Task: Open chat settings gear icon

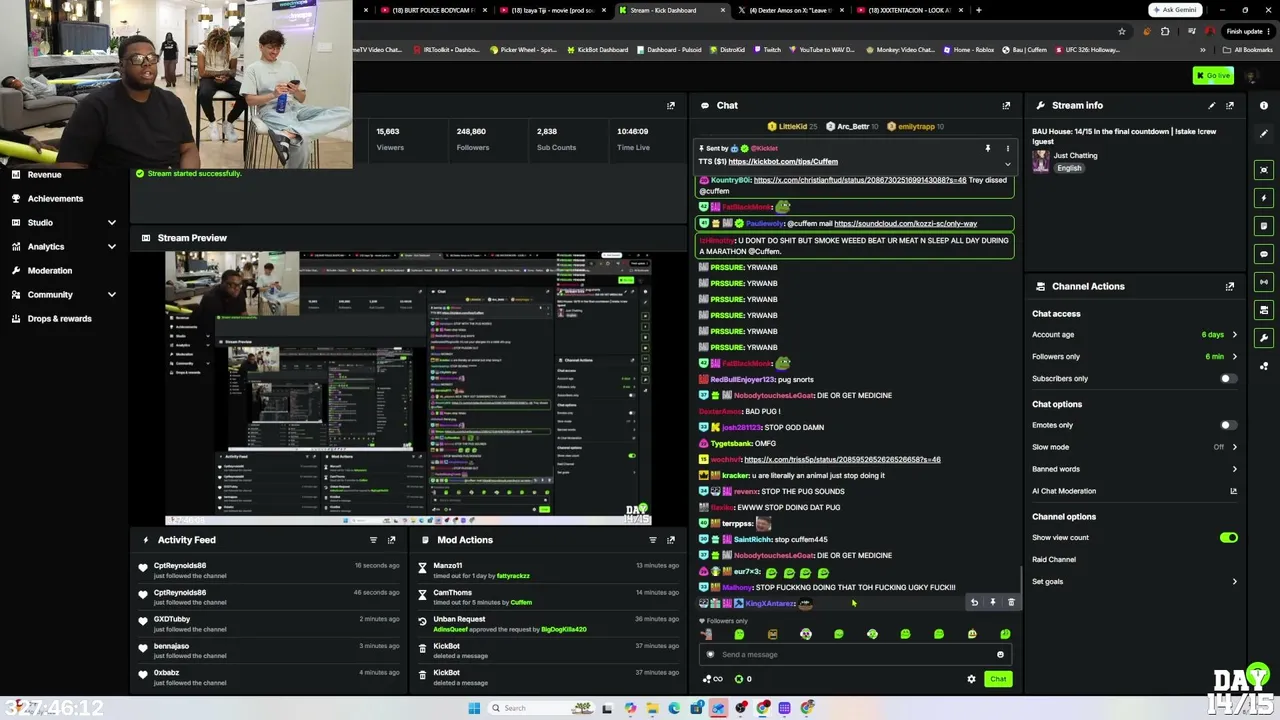Action: click(x=971, y=679)
